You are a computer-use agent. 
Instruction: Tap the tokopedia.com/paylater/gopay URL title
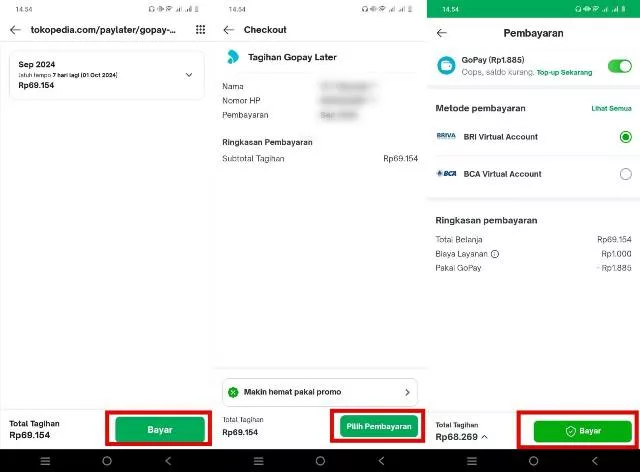103,30
